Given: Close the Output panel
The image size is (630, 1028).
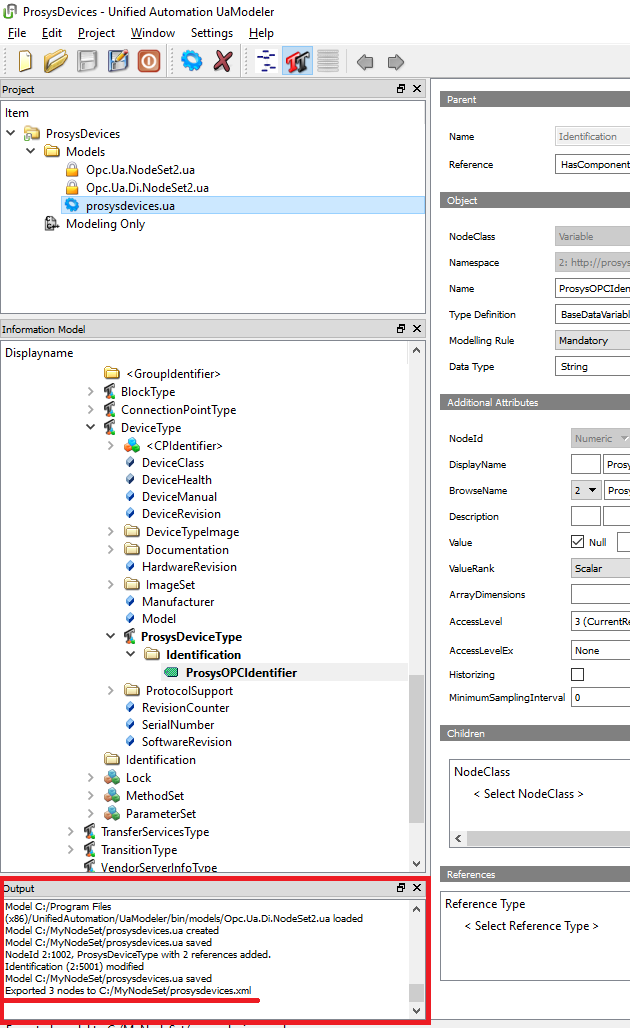Looking at the screenshot, I should [x=417, y=888].
